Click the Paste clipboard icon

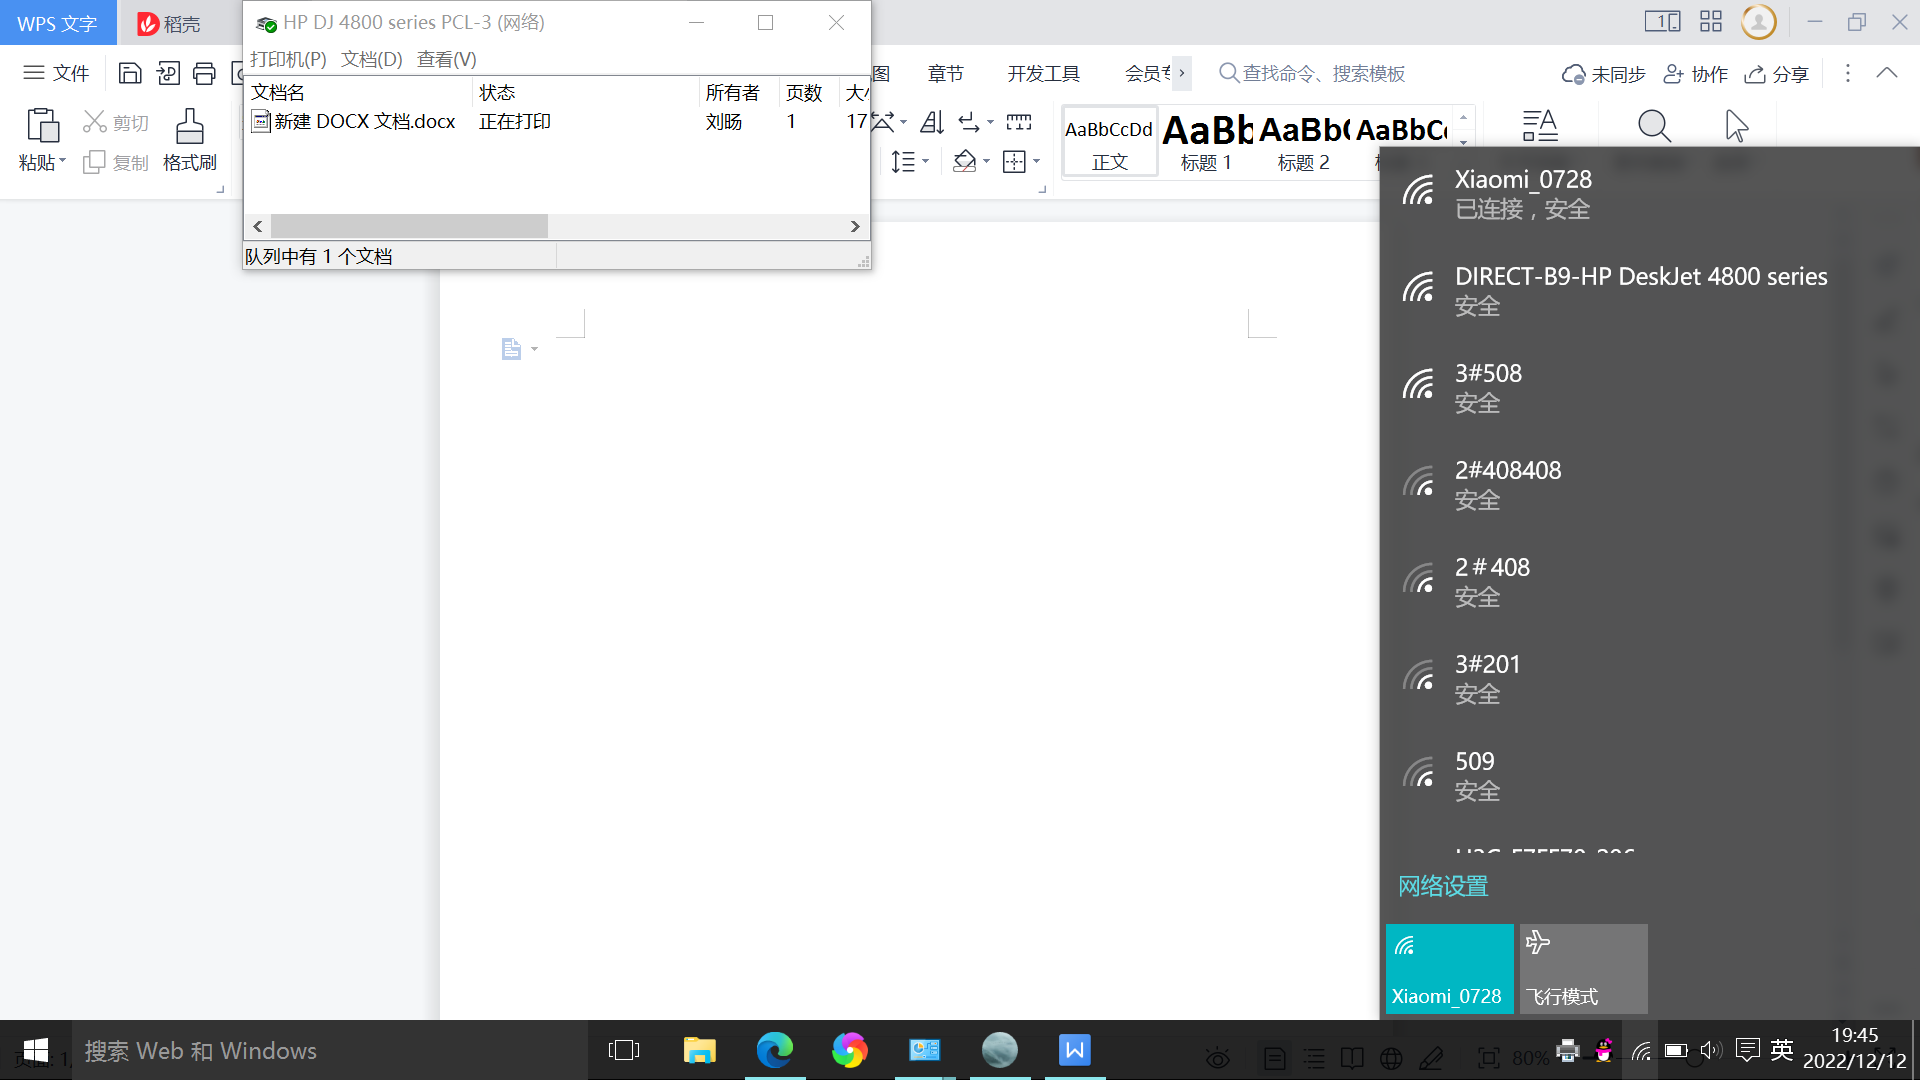pyautogui.click(x=42, y=126)
